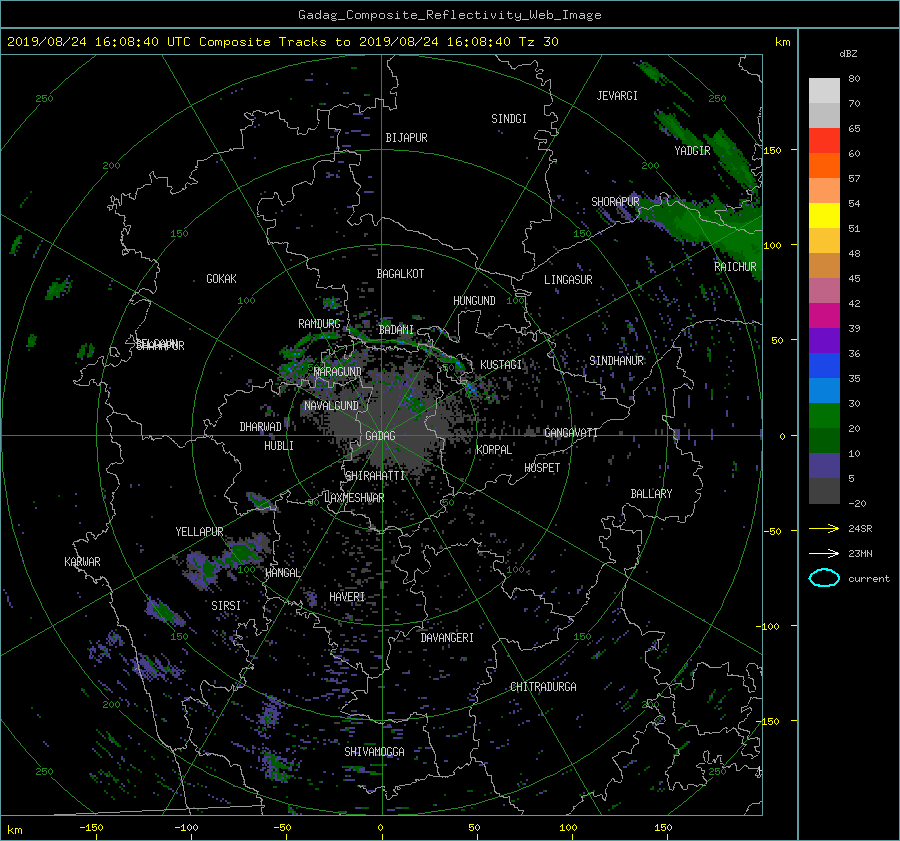
Task: Click the RAICHUR city label
Action: pos(735,267)
